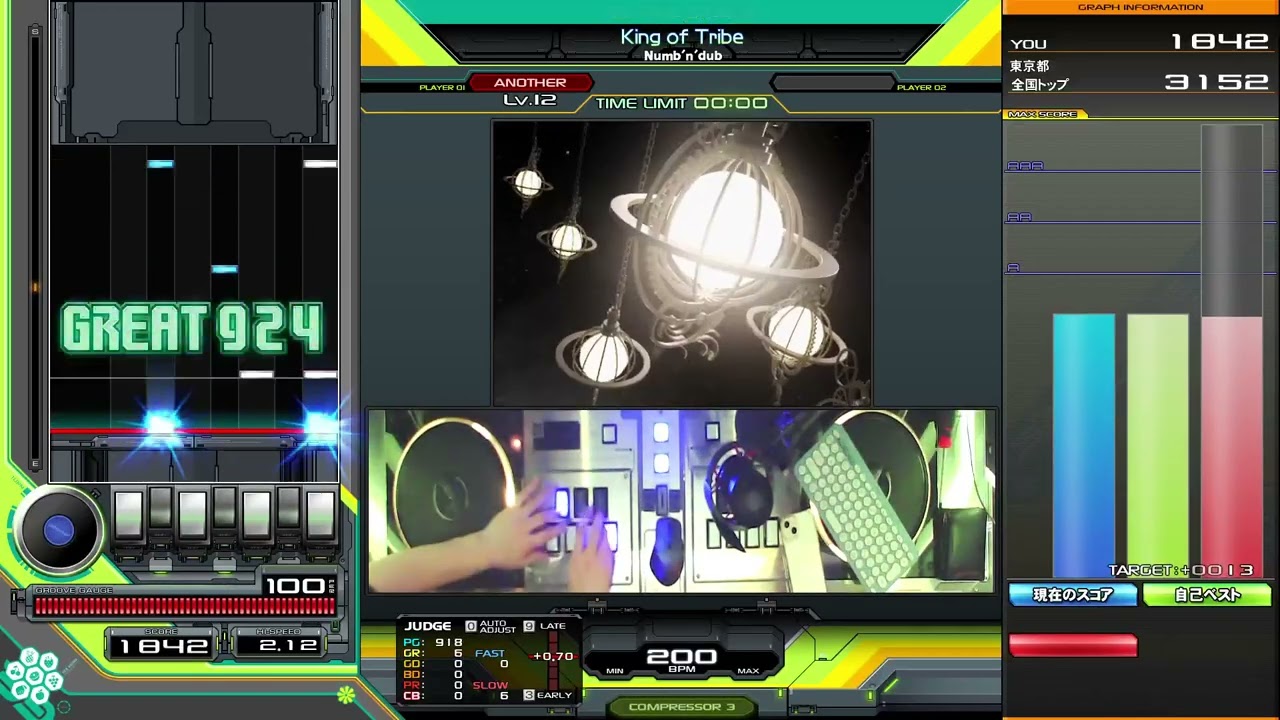This screenshot has height=720, width=1280.
Task: Click the PLAYER 01 label
Action: 442,88
